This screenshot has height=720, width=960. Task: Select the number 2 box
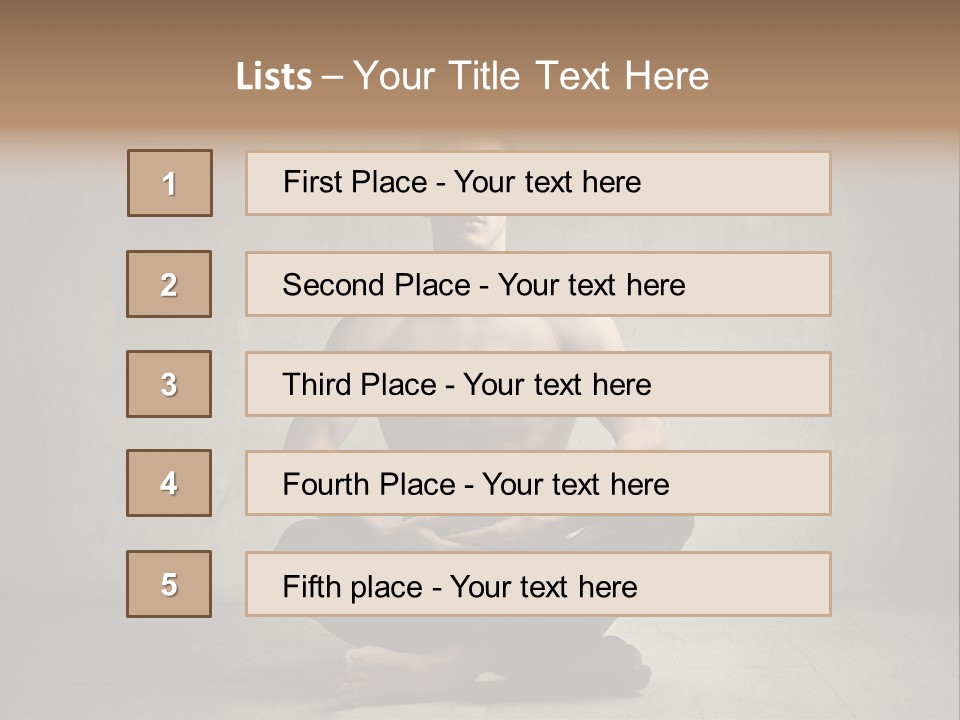tap(169, 284)
